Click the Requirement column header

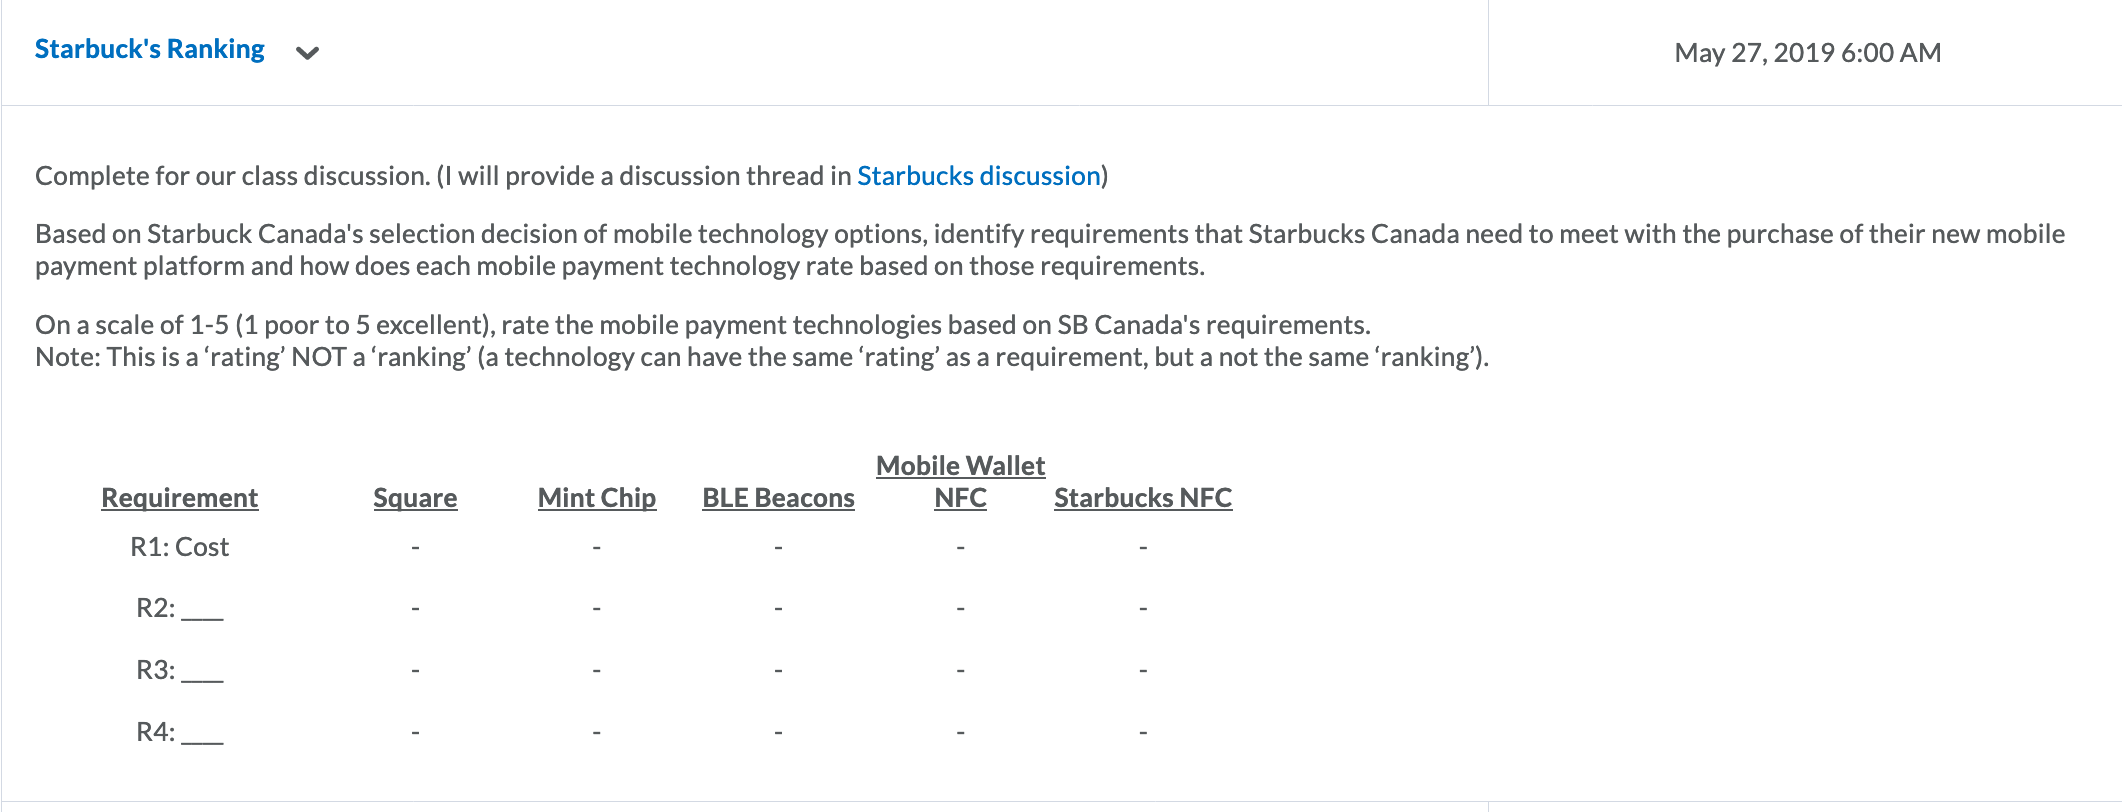(x=180, y=498)
